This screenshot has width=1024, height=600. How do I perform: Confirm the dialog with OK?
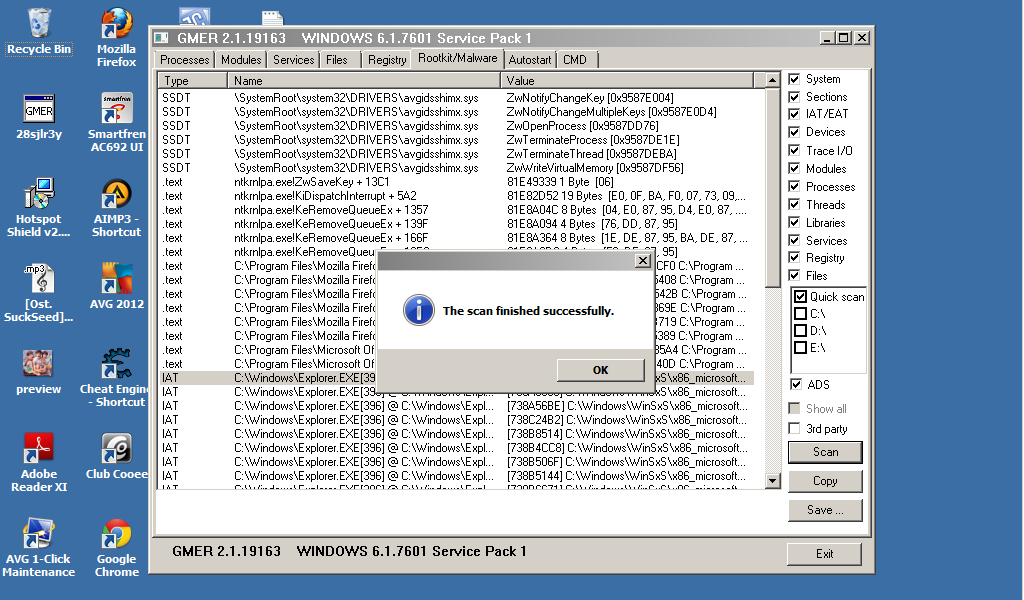point(600,370)
